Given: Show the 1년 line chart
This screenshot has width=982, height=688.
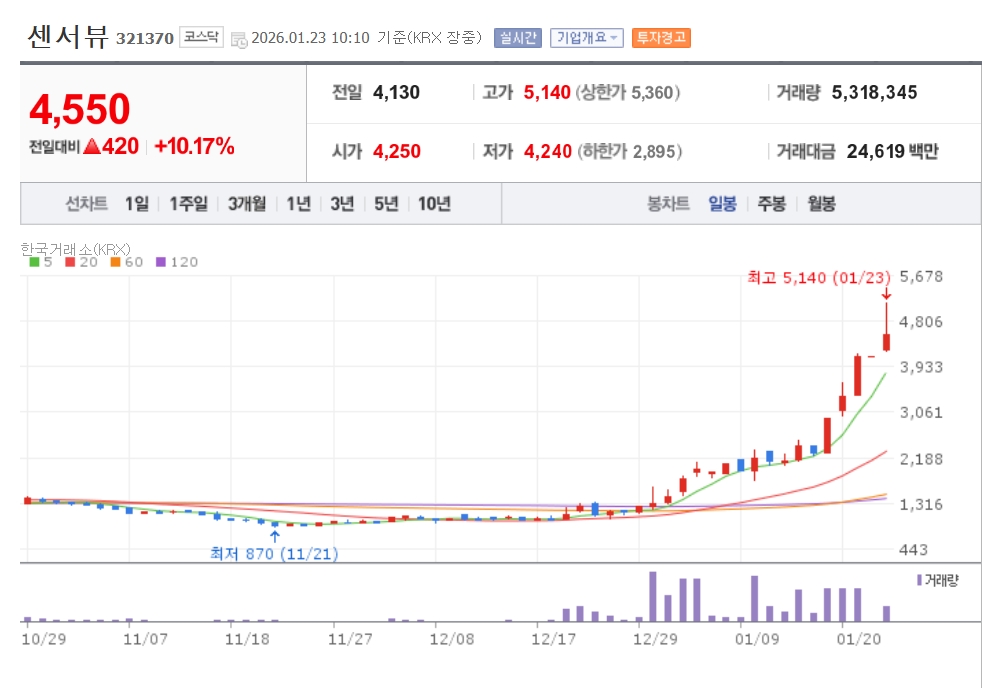Looking at the screenshot, I should point(298,204).
